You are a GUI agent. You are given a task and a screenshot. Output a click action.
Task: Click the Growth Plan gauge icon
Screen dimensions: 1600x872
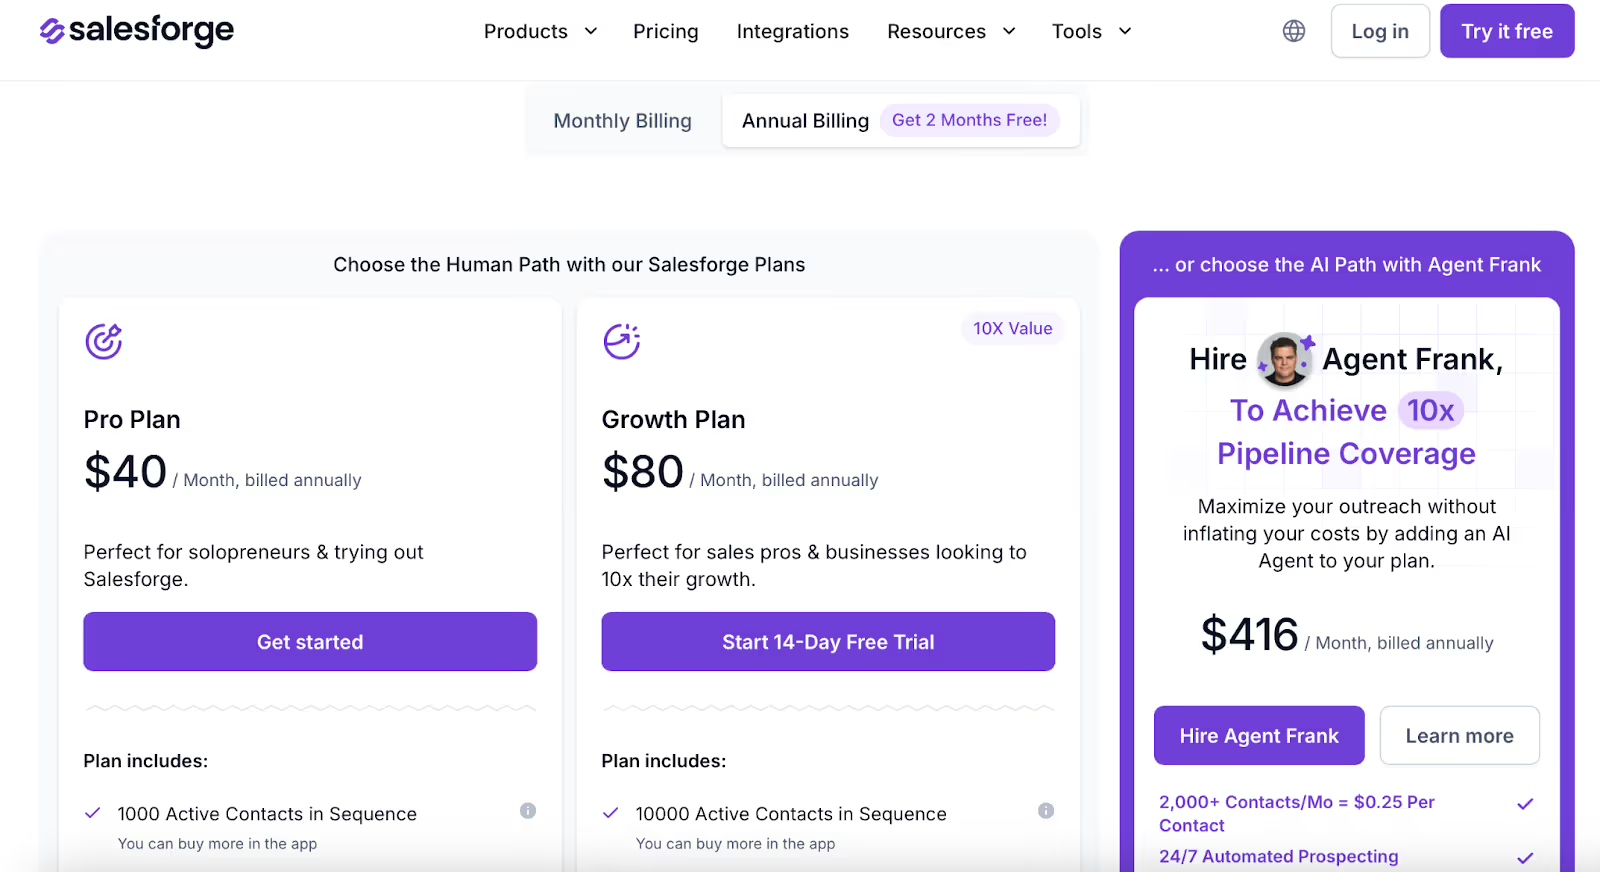coord(621,341)
